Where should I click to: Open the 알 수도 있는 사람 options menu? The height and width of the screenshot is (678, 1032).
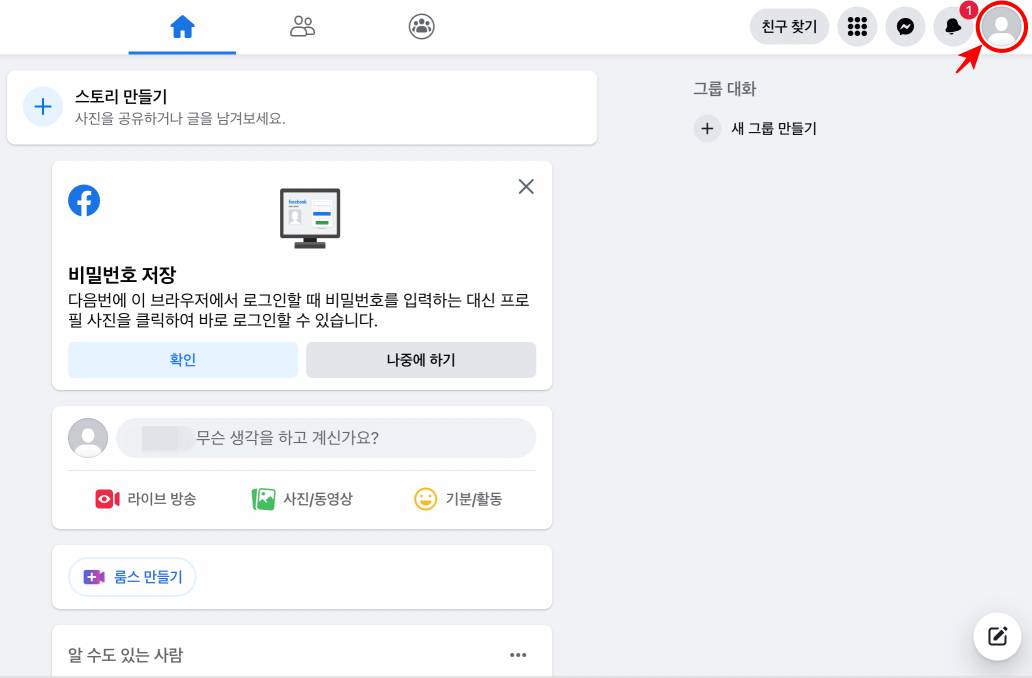(518, 654)
